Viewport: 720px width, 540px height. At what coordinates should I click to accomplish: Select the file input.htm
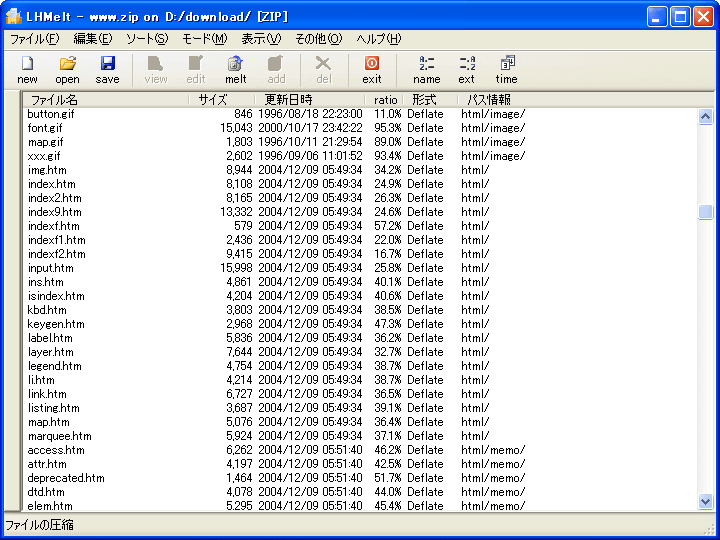coord(51,268)
